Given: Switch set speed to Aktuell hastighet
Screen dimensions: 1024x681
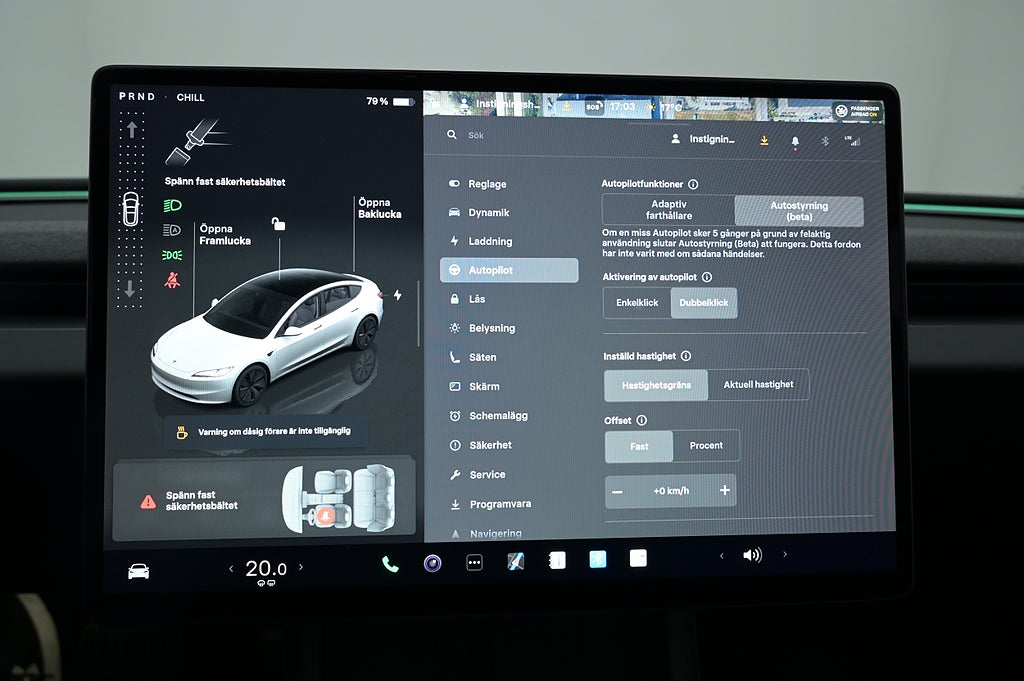Looking at the screenshot, I should click(x=758, y=385).
